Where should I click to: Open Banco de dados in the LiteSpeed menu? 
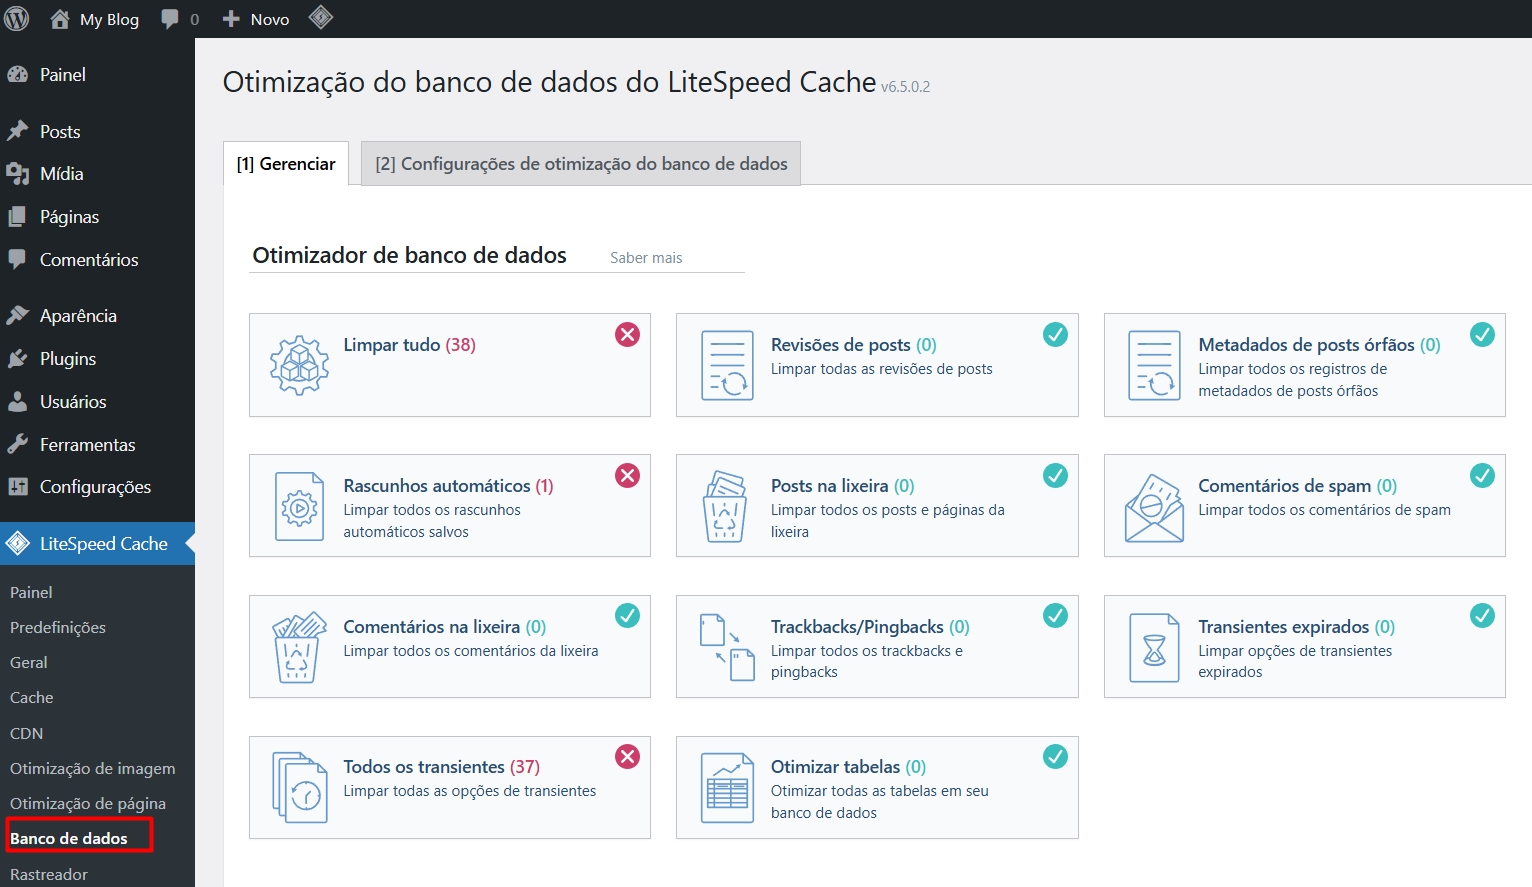coord(68,837)
